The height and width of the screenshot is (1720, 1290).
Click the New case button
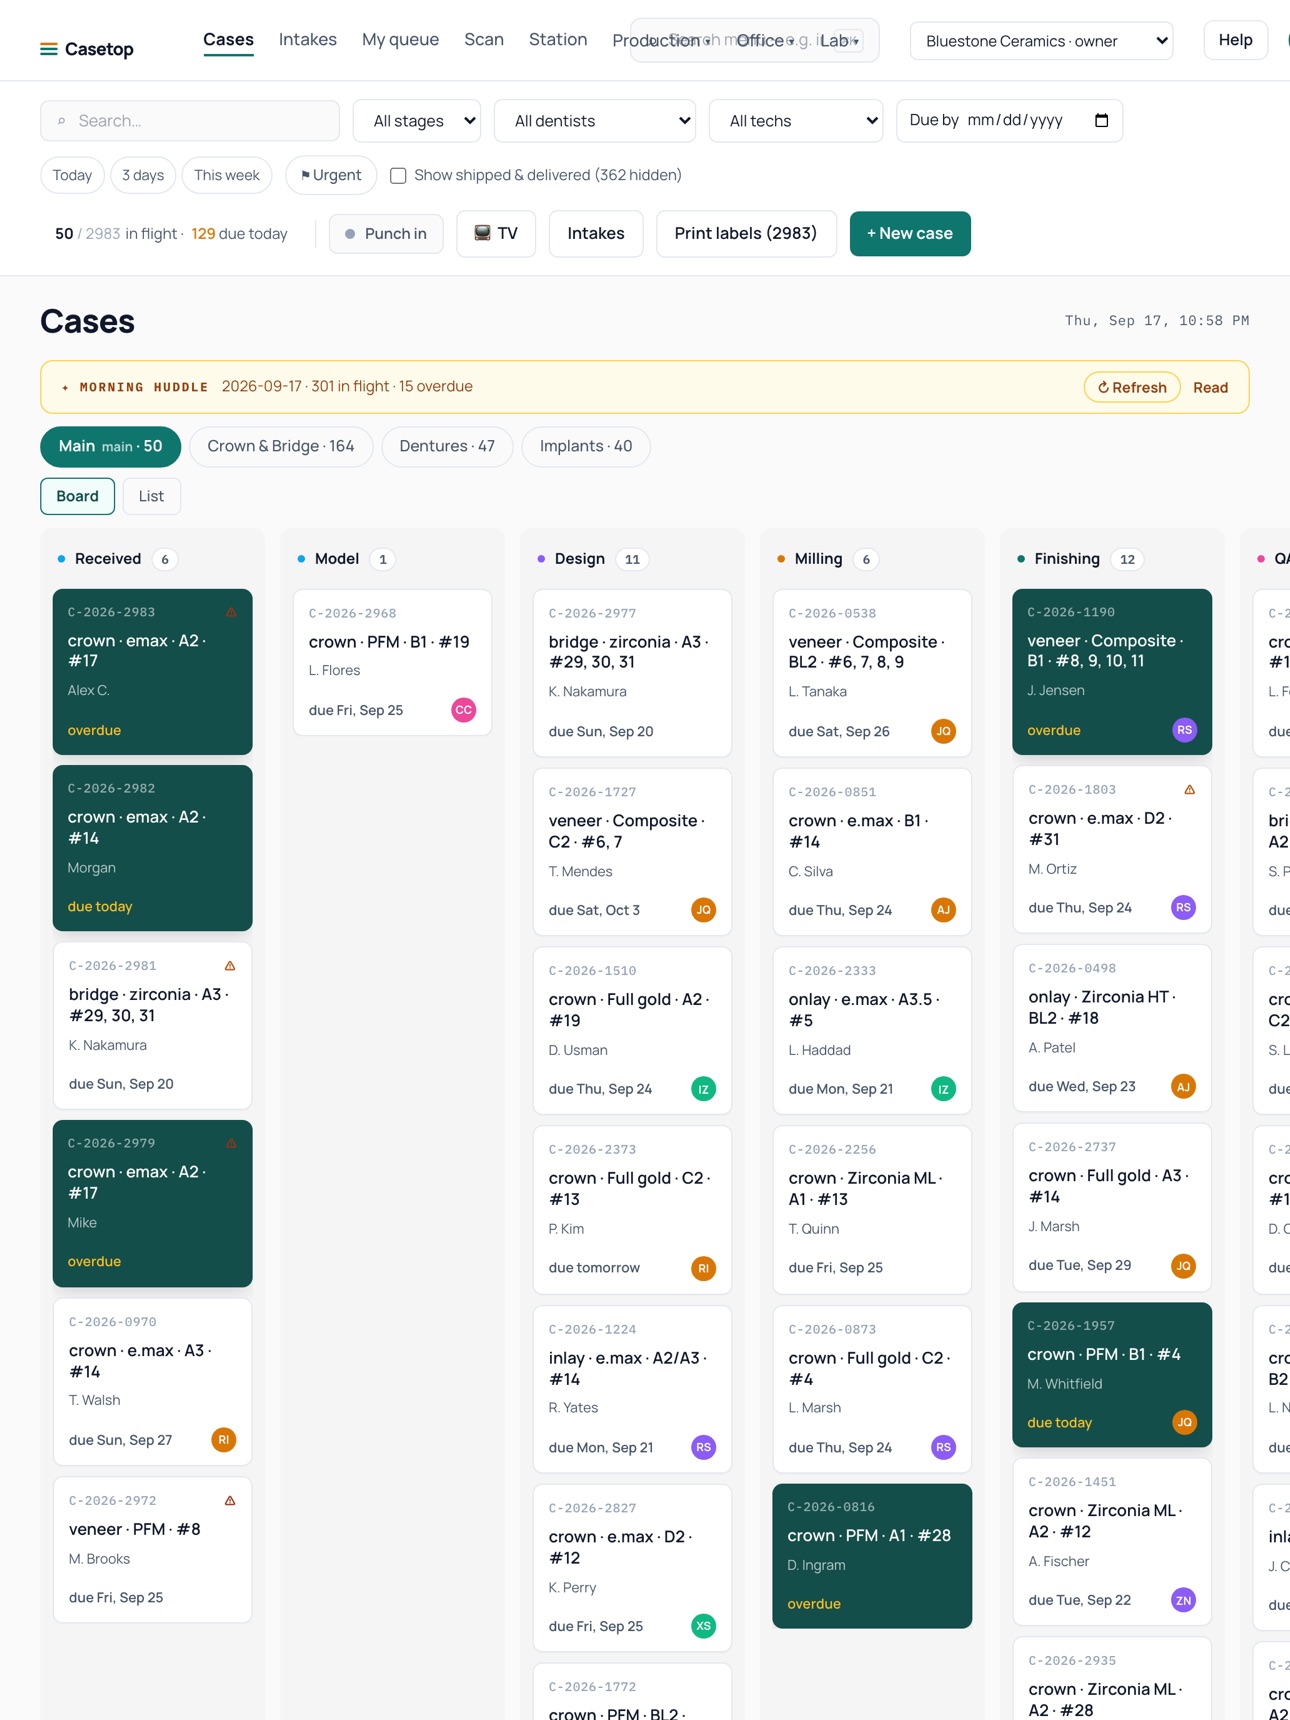click(910, 233)
